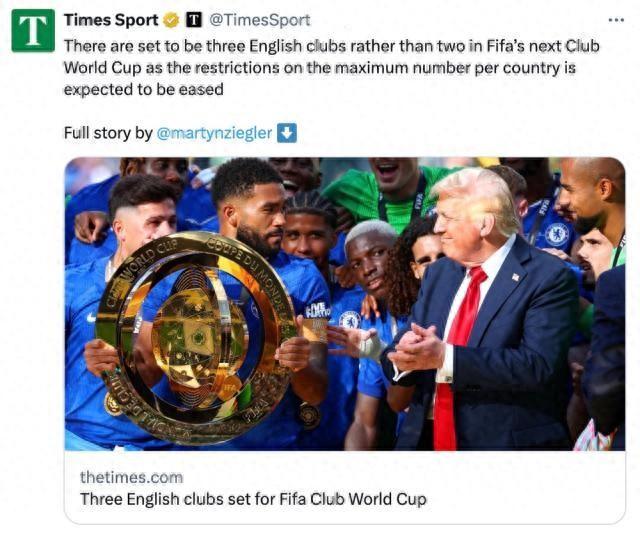Viewport: 640px width, 533px height.
Task: Click the black Times affiliate badge
Action: coord(194,20)
